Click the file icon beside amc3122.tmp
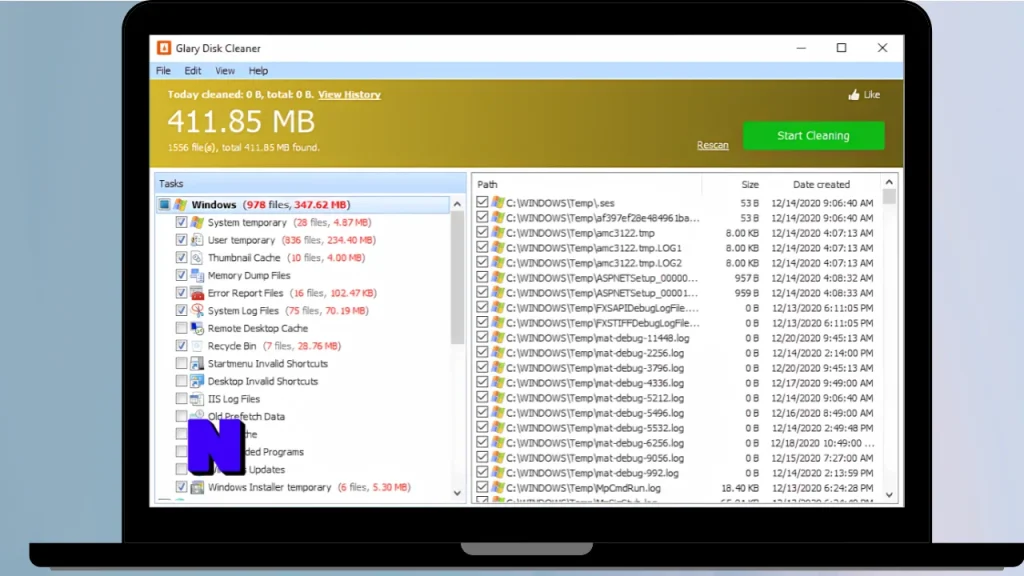This screenshot has width=1024, height=576. point(498,232)
